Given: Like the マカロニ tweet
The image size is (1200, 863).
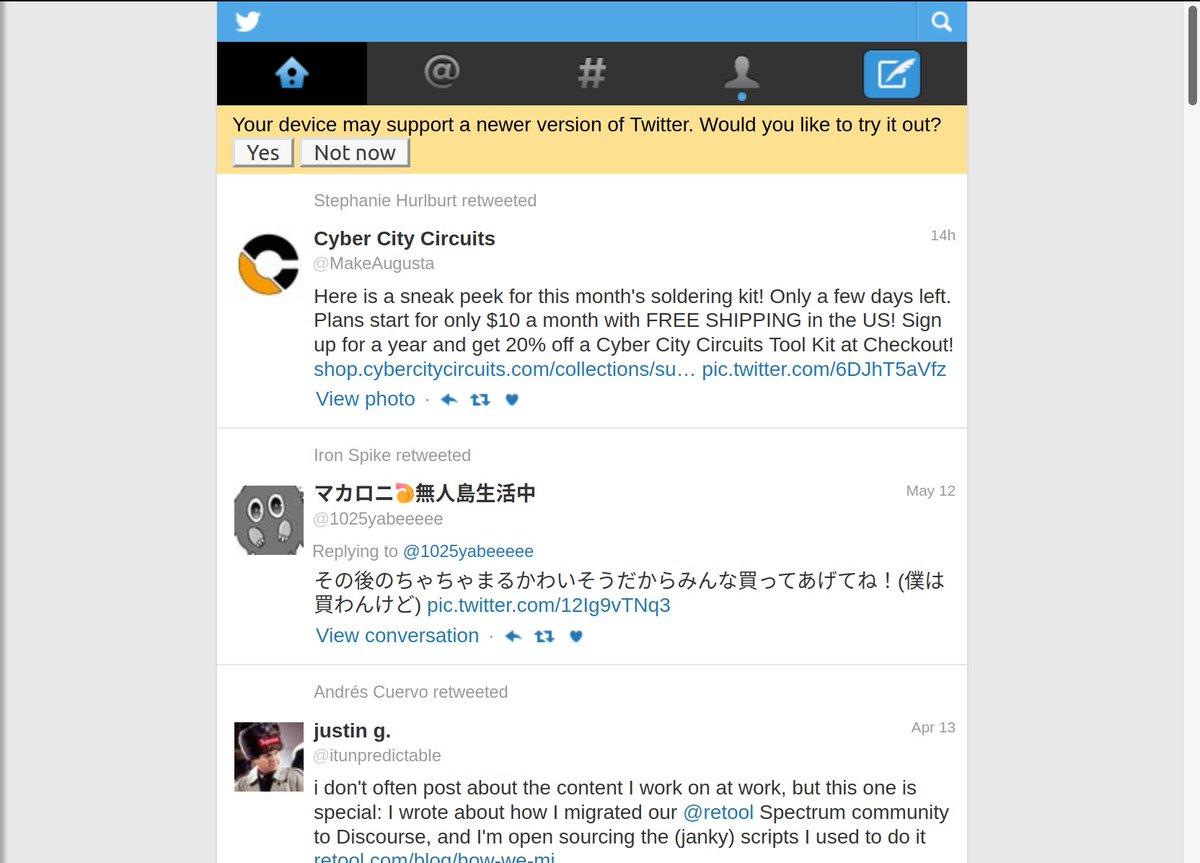Looking at the screenshot, I should pyautogui.click(x=576, y=636).
